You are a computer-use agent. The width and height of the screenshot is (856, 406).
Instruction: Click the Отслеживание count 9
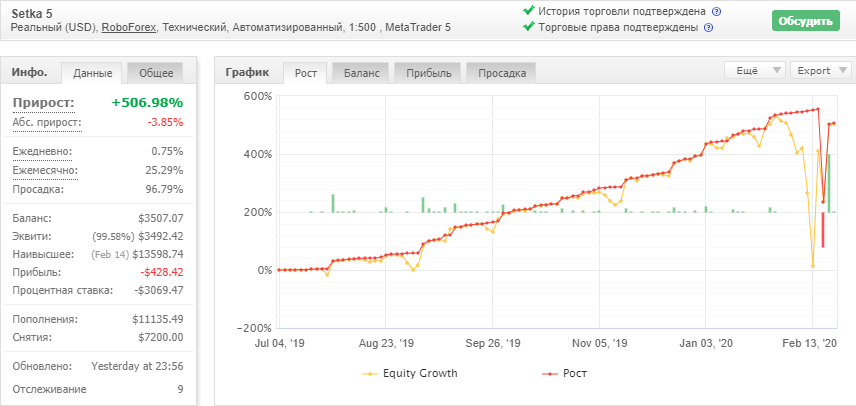coord(180,390)
